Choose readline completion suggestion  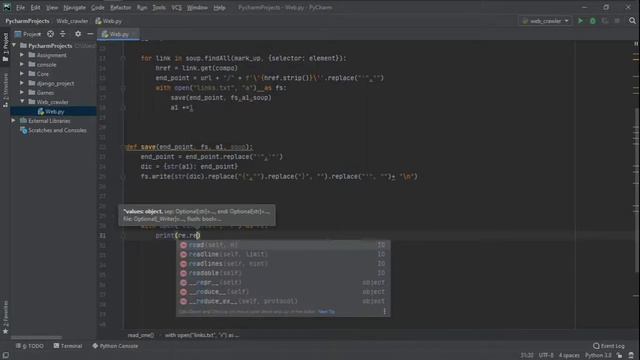click(283, 254)
